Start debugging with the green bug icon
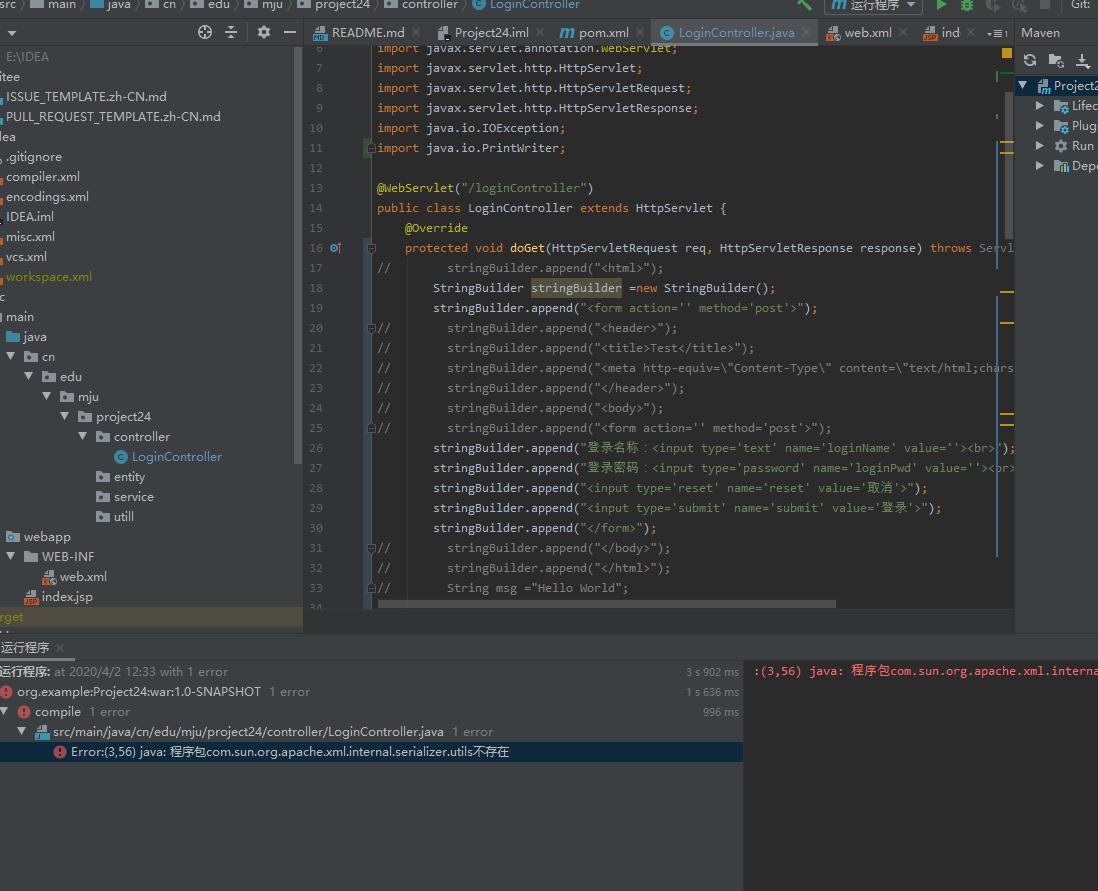1098x891 pixels. 967,6
